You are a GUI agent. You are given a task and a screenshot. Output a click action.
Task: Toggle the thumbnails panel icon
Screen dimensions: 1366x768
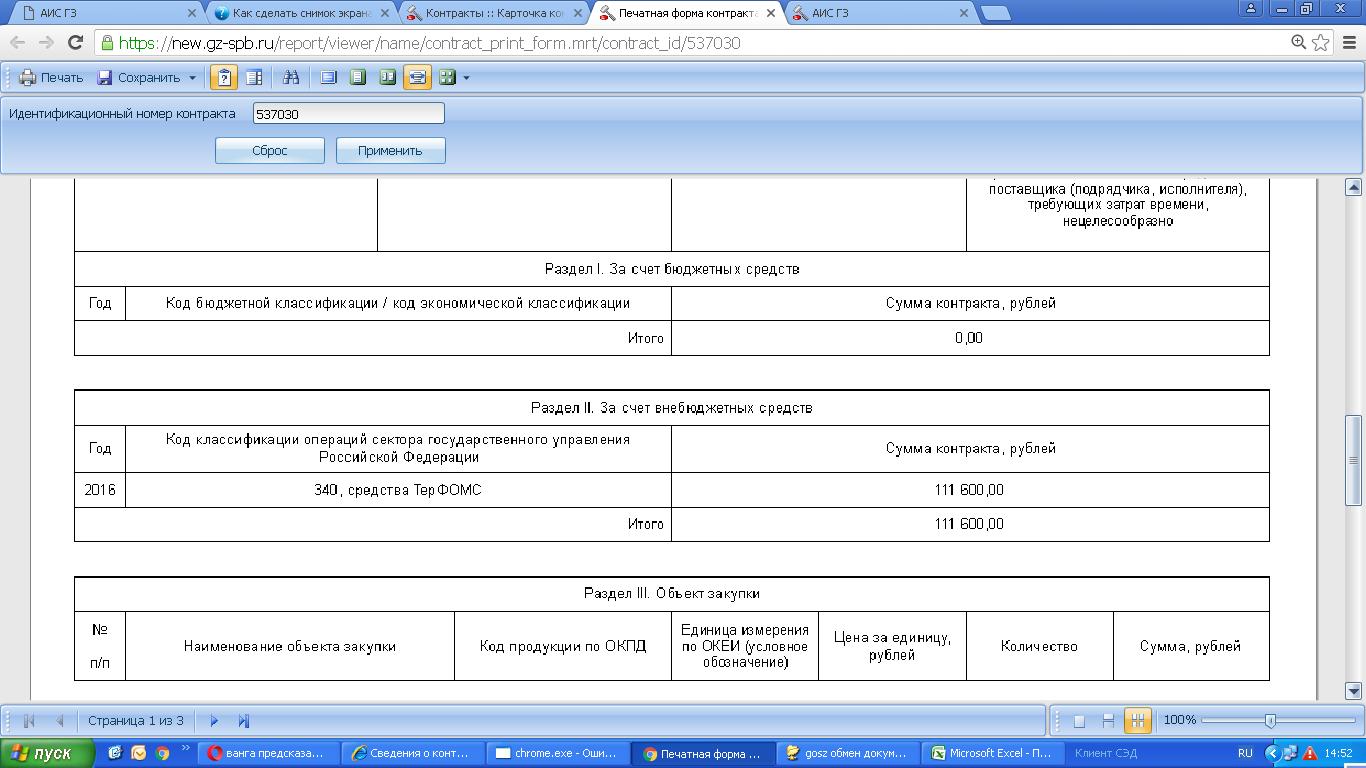point(254,77)
